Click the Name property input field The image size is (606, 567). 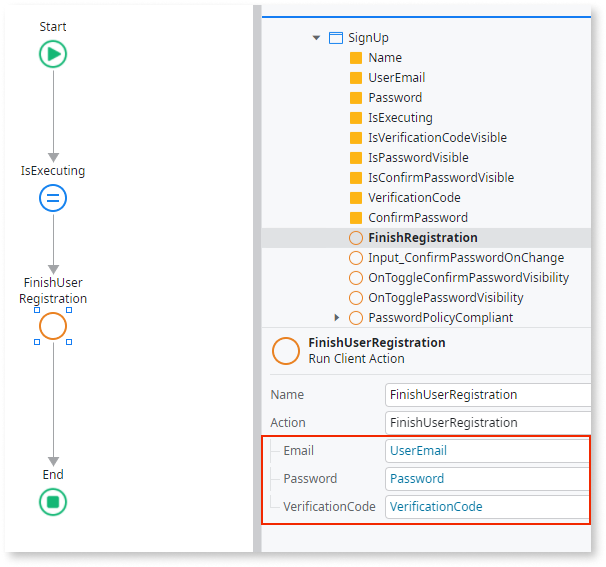[x=488, y=395]
